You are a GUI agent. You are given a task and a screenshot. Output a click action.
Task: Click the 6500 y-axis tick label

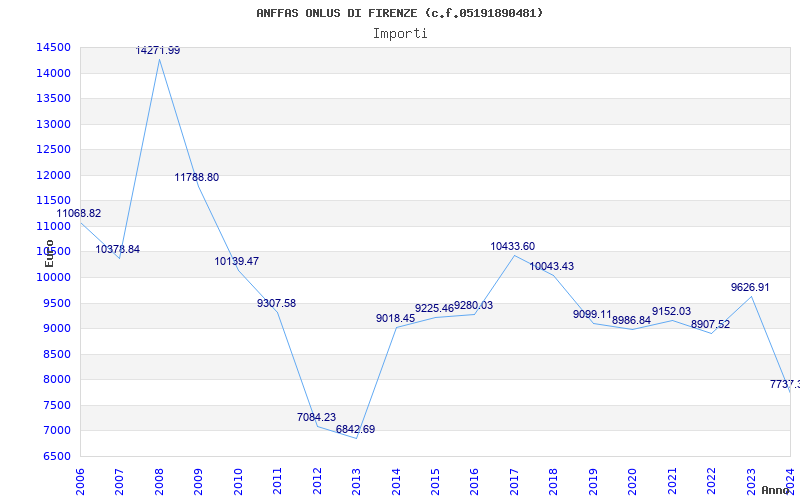pos(56,456)
